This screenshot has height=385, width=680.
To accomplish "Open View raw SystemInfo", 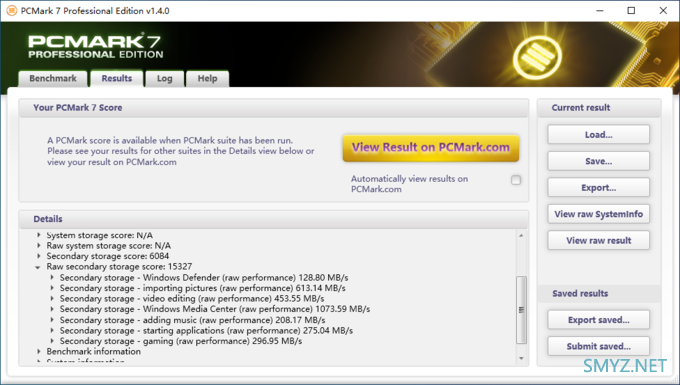I will [598, 214].
